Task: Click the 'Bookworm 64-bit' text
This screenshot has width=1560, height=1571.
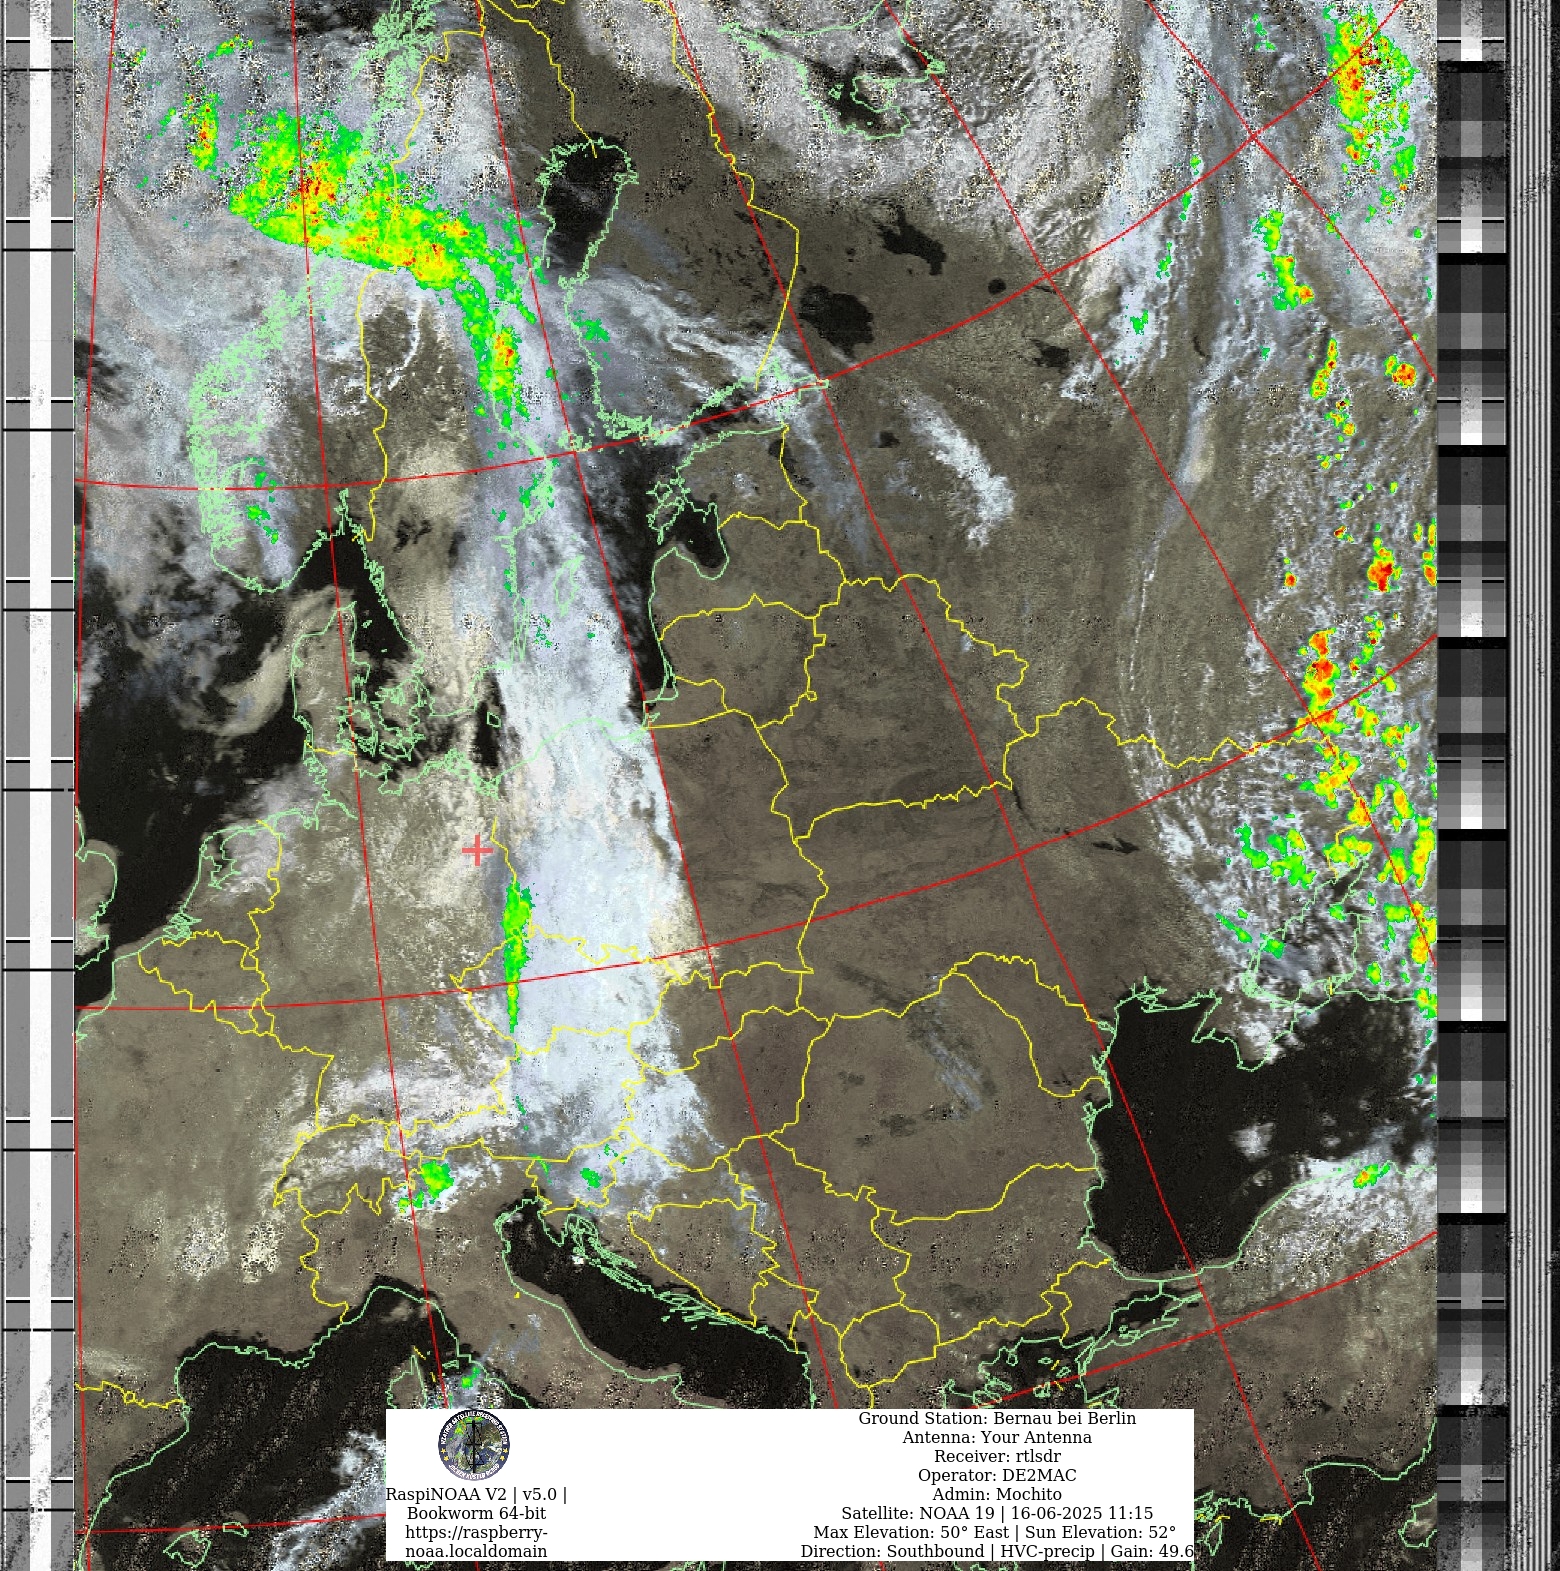Action: 476,1513
